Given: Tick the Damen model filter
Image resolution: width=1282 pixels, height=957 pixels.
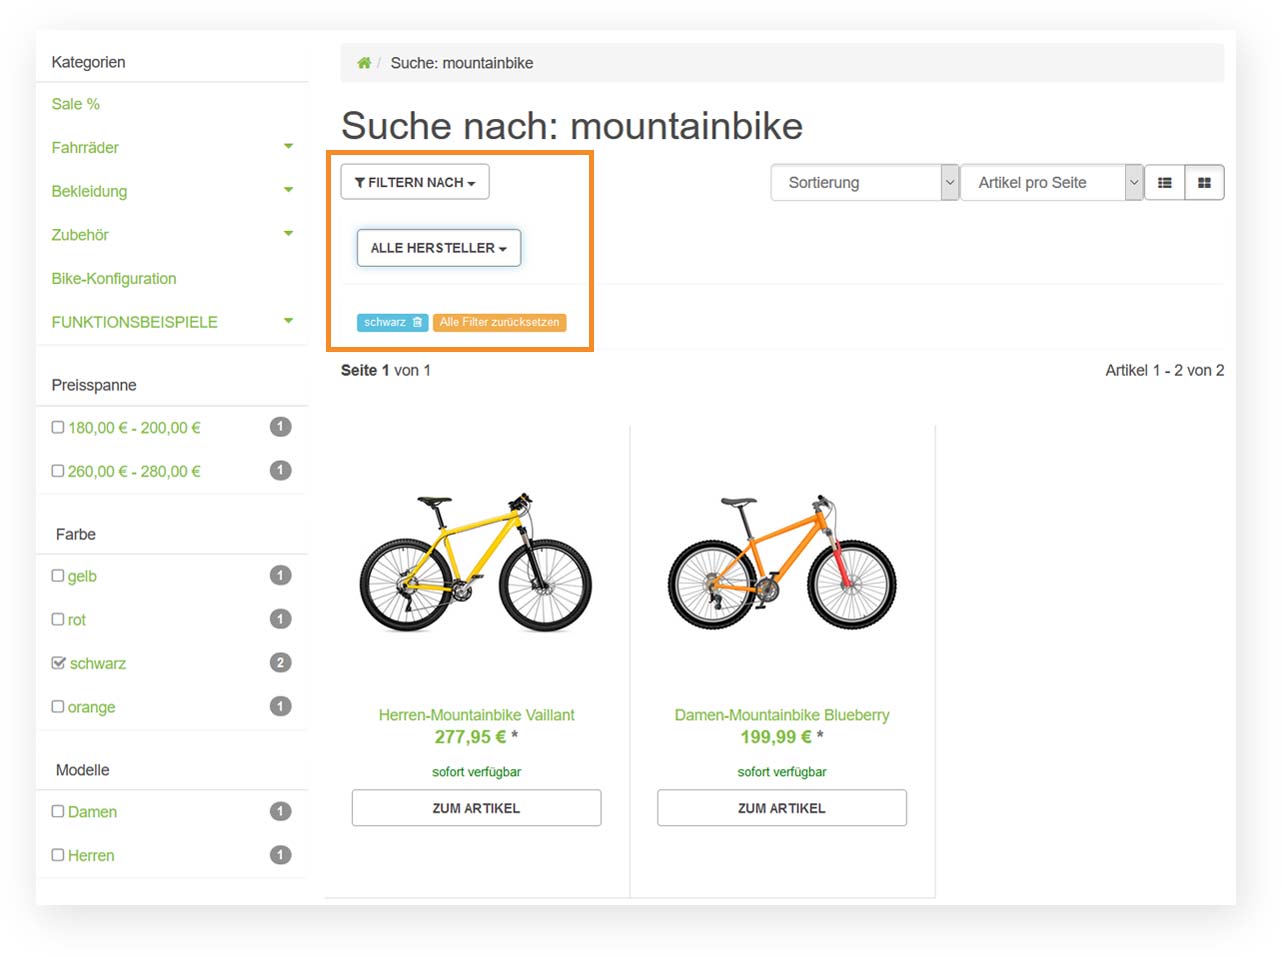Looking at the screenshot, I should [58, 811].
